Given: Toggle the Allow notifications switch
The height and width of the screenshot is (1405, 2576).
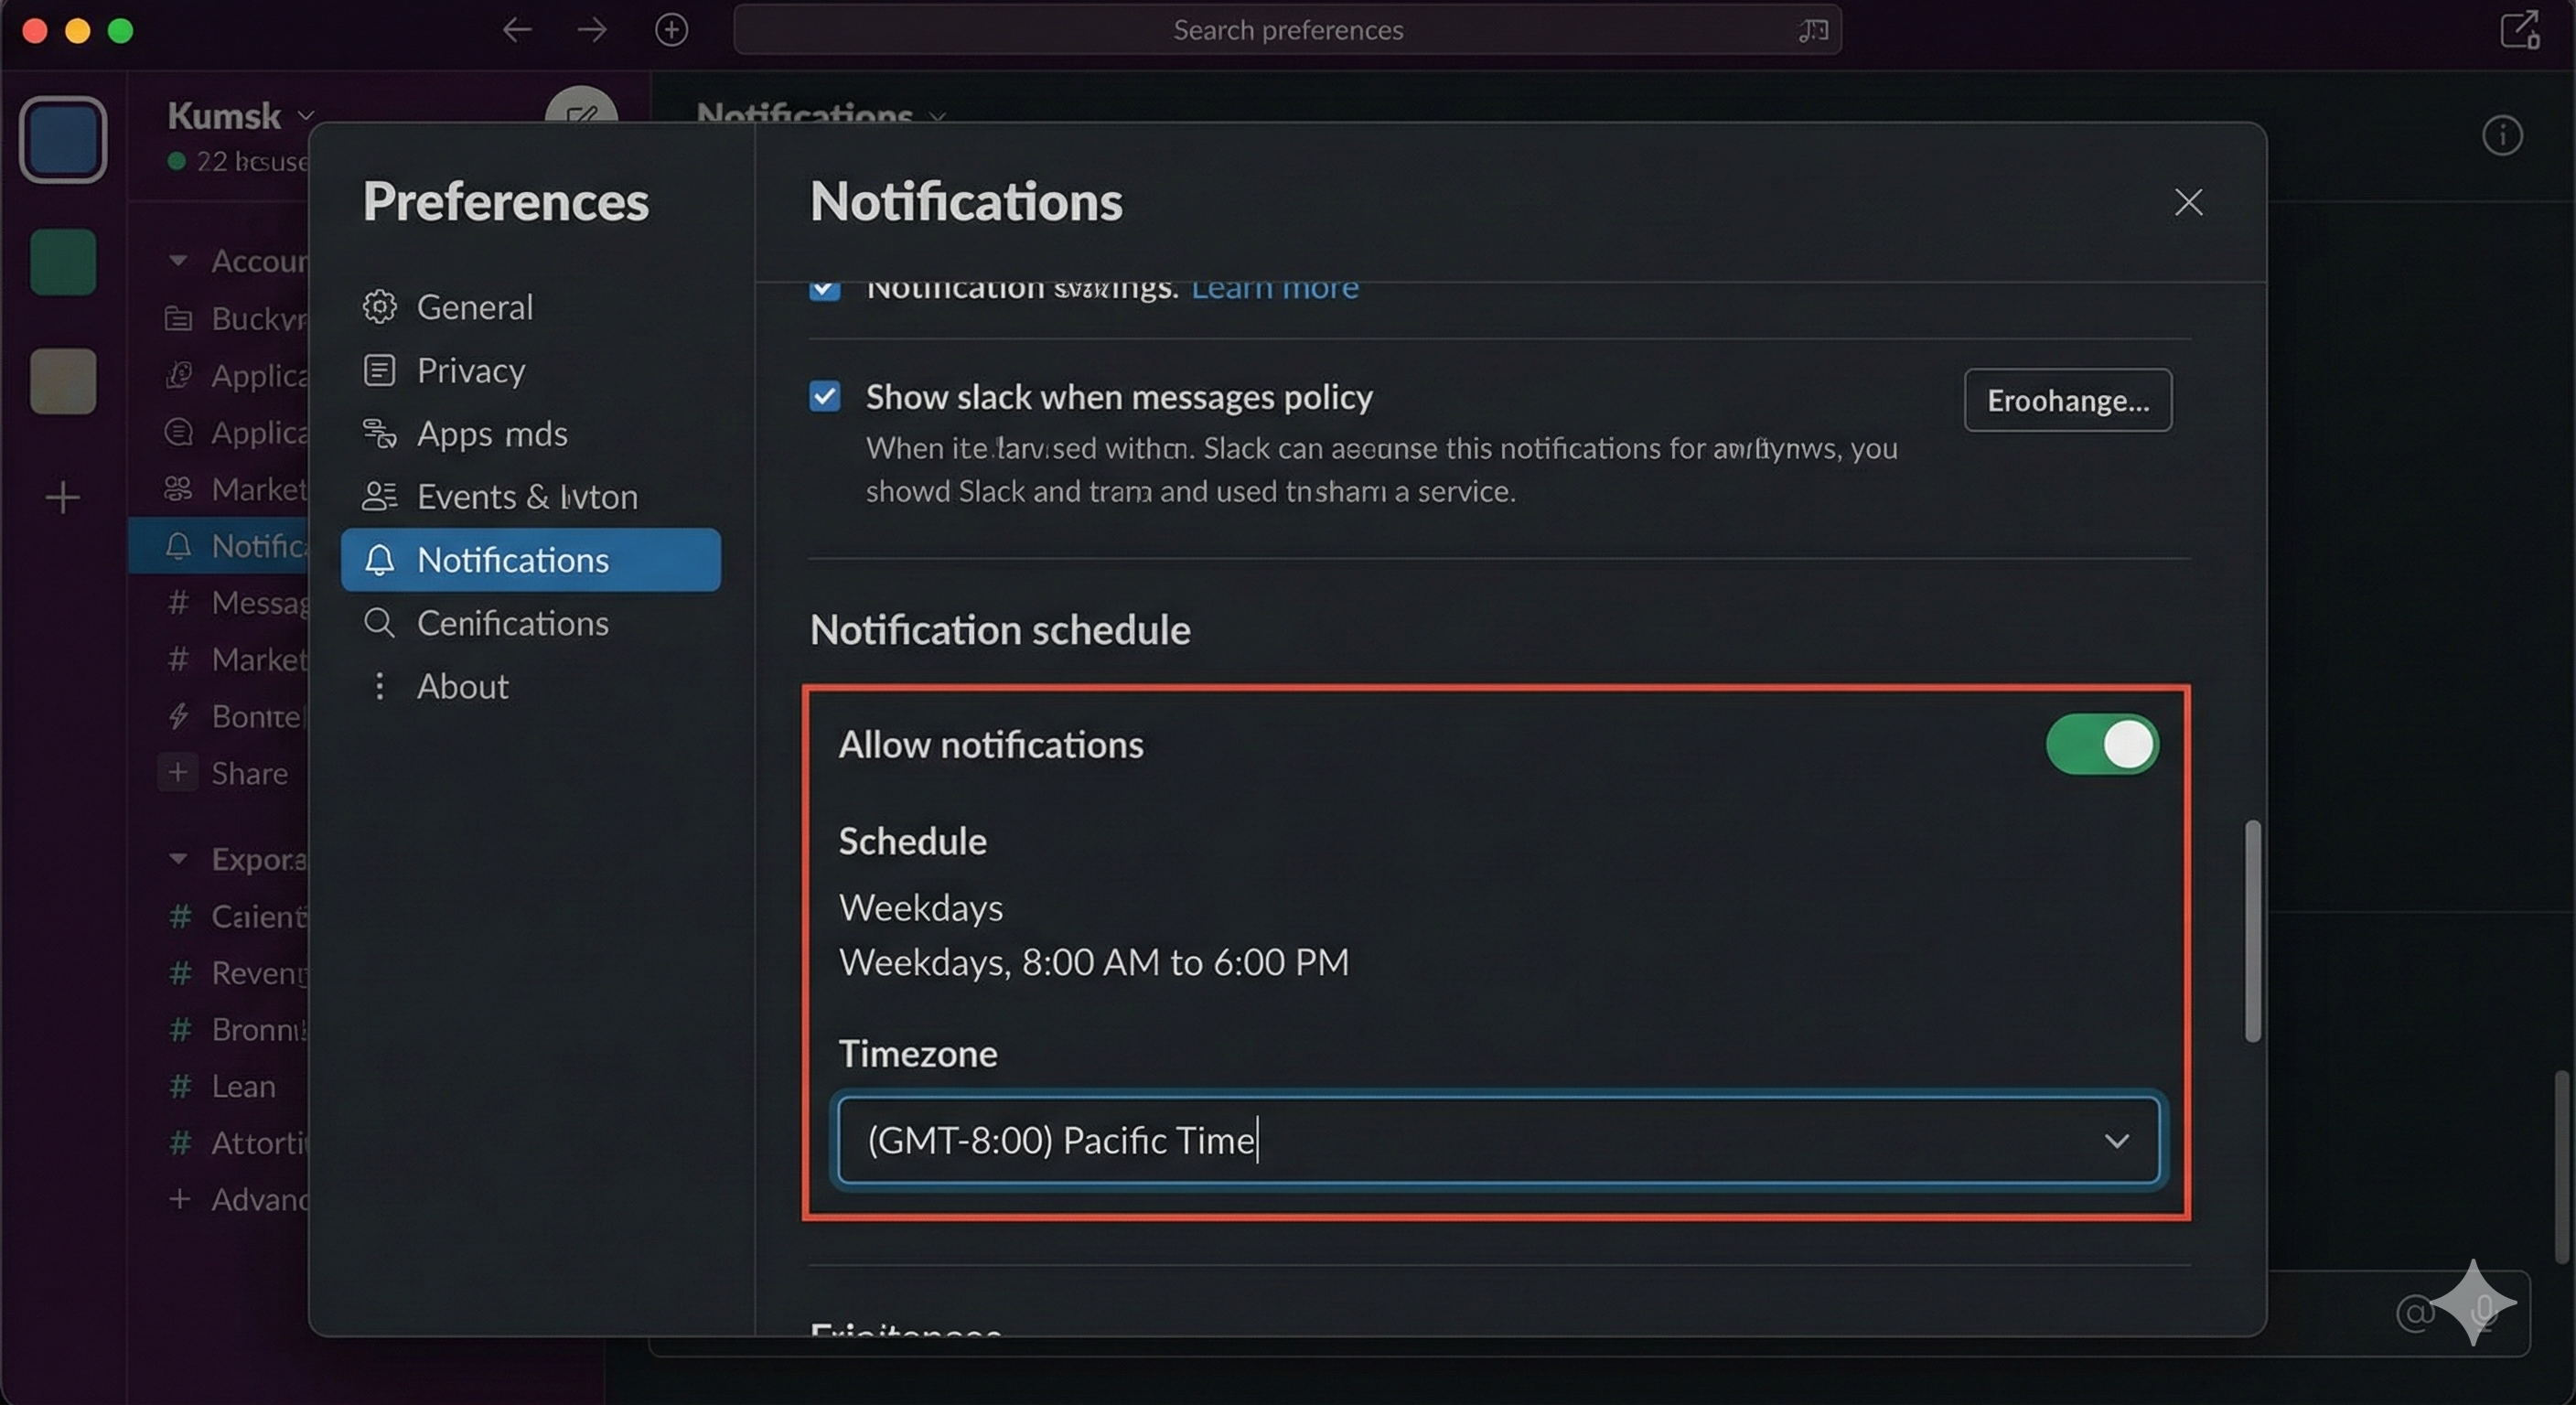Looking at the screenshot, I should [x=2102, y=744].
